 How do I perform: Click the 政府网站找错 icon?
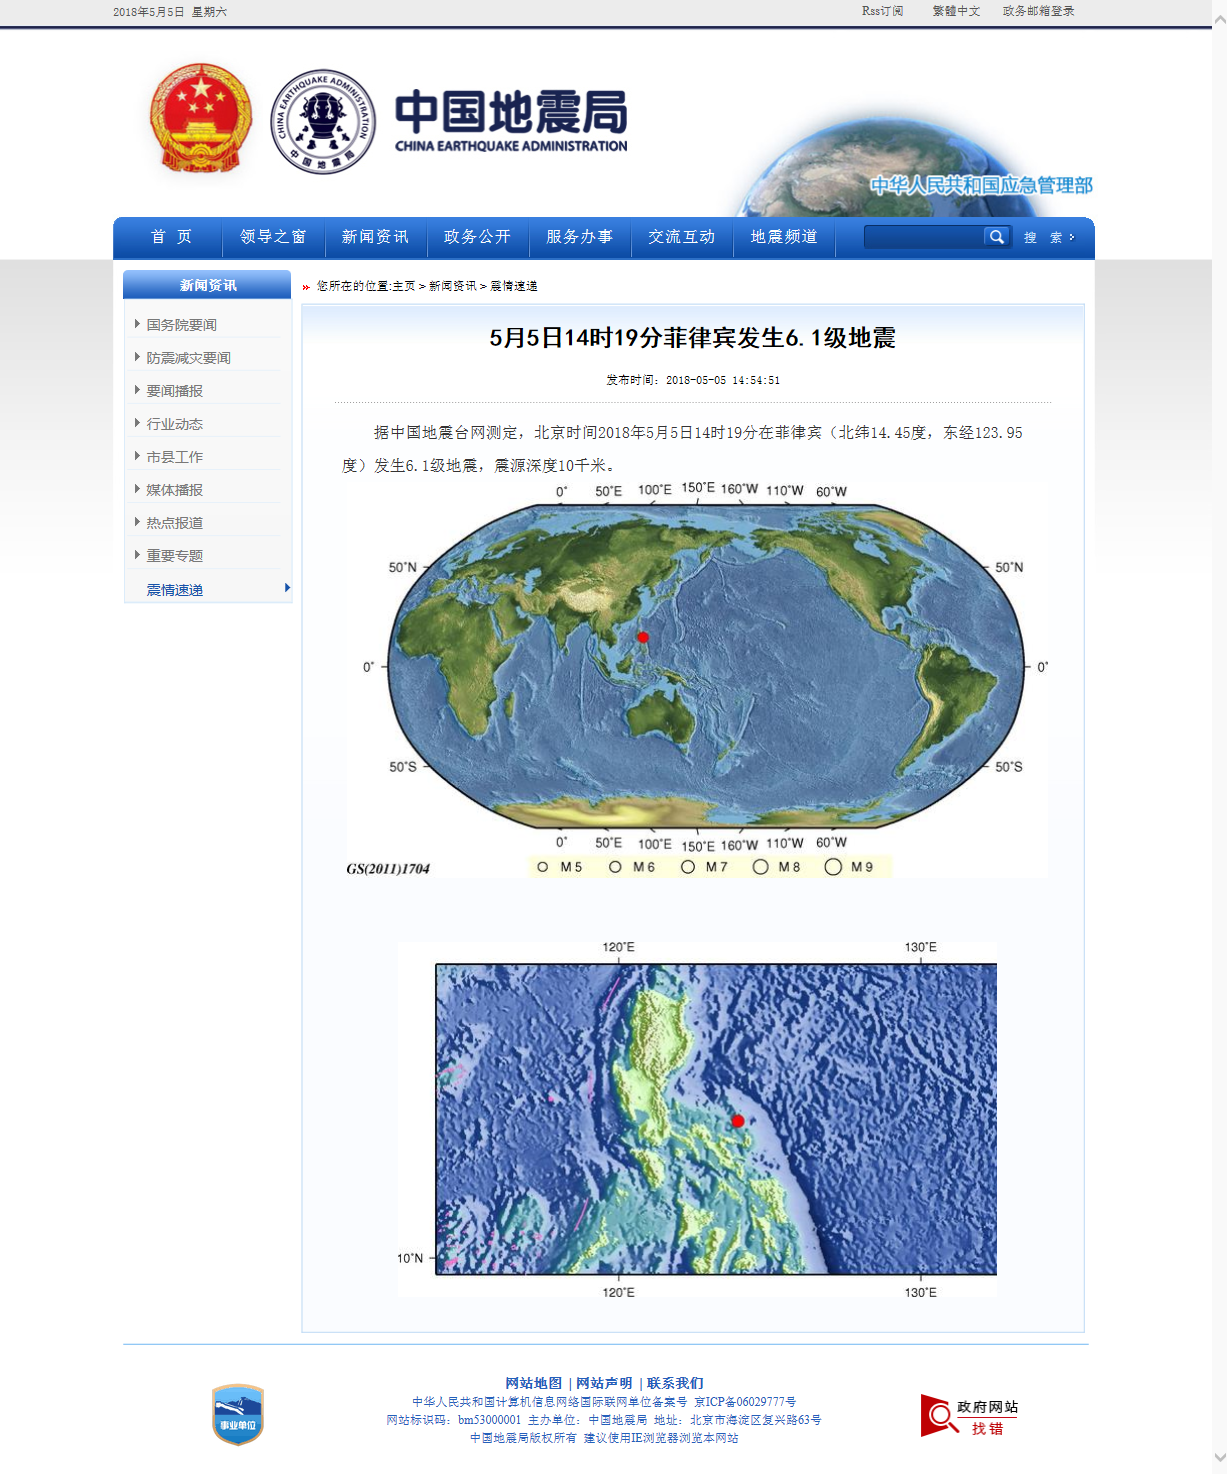(x=970, y=1416)
